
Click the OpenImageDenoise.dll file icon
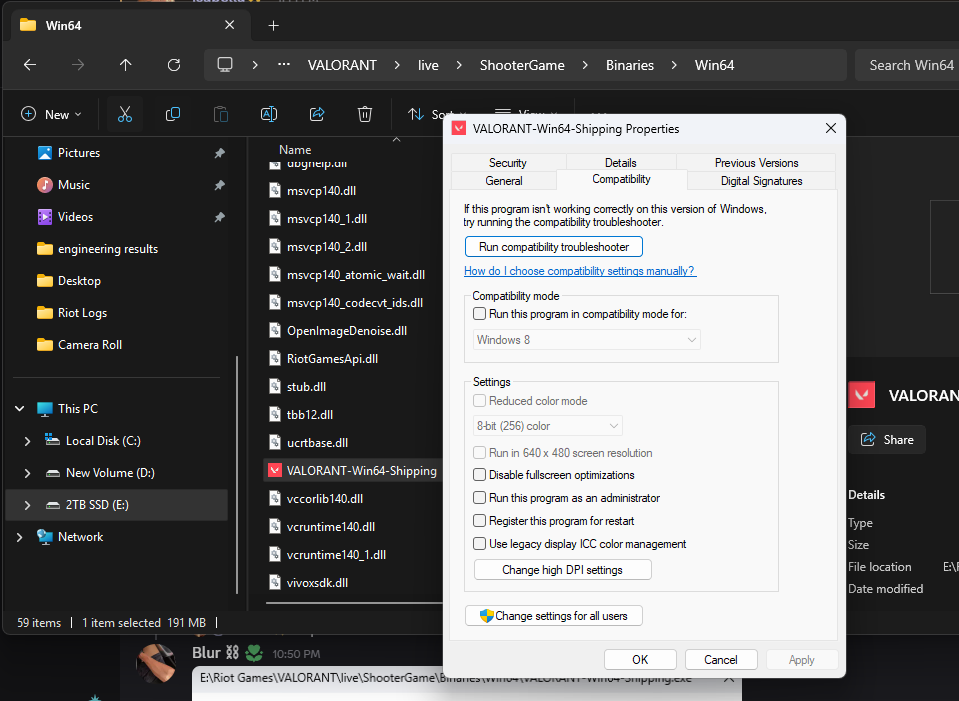coord(275,330)
